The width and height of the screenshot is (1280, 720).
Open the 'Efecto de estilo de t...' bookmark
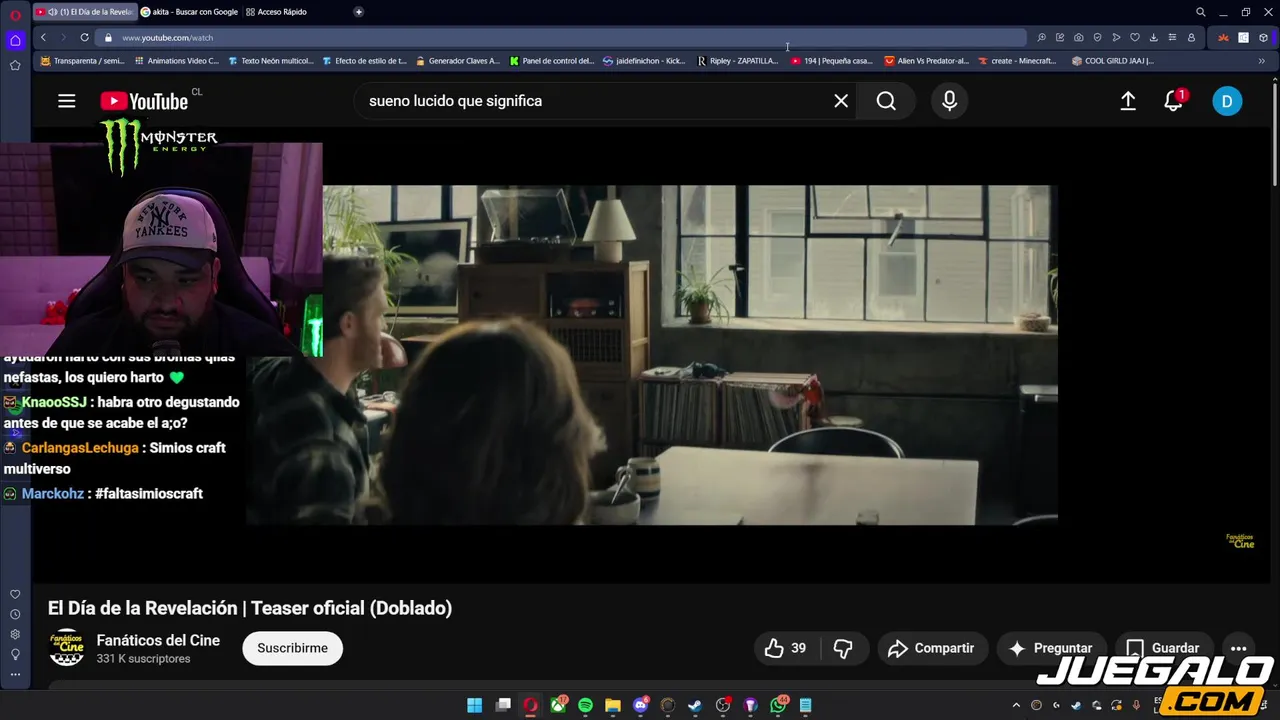(364, 61)
